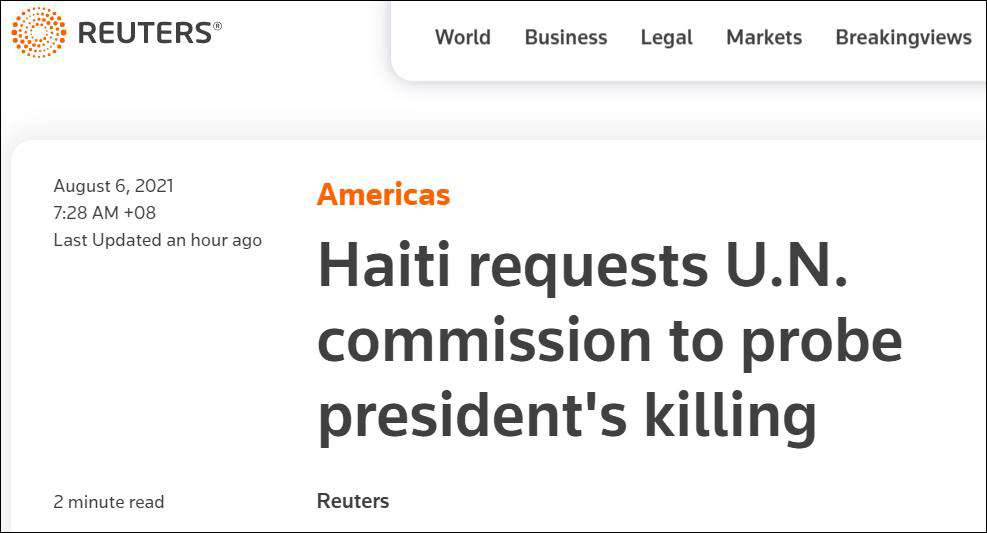Screen dimensions: 987x533
Task: Click the Reuters author byline
Action: [353, 501]
